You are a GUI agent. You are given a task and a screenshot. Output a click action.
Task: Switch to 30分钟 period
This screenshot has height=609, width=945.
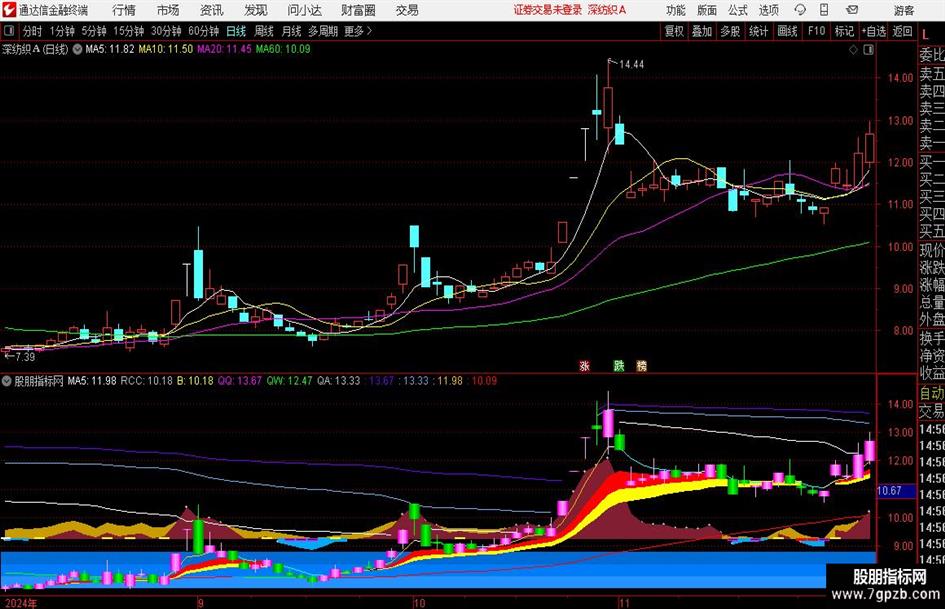point(166,31)
